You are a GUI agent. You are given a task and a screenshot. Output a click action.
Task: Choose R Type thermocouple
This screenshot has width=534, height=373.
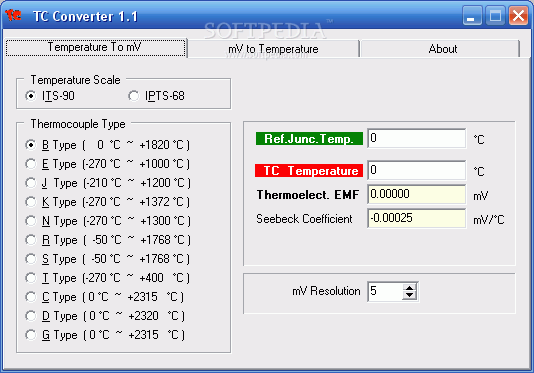108,240
